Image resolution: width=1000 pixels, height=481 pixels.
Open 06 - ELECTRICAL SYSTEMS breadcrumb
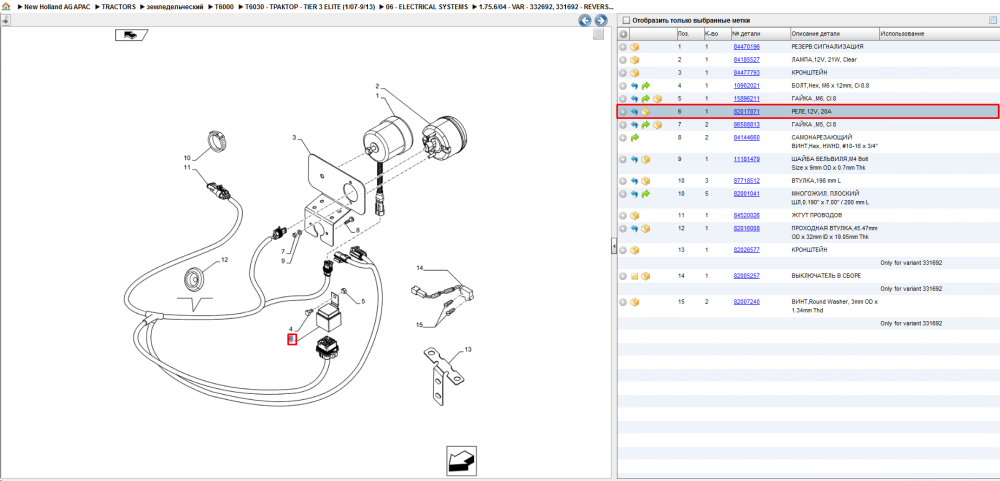pos(427,6)
